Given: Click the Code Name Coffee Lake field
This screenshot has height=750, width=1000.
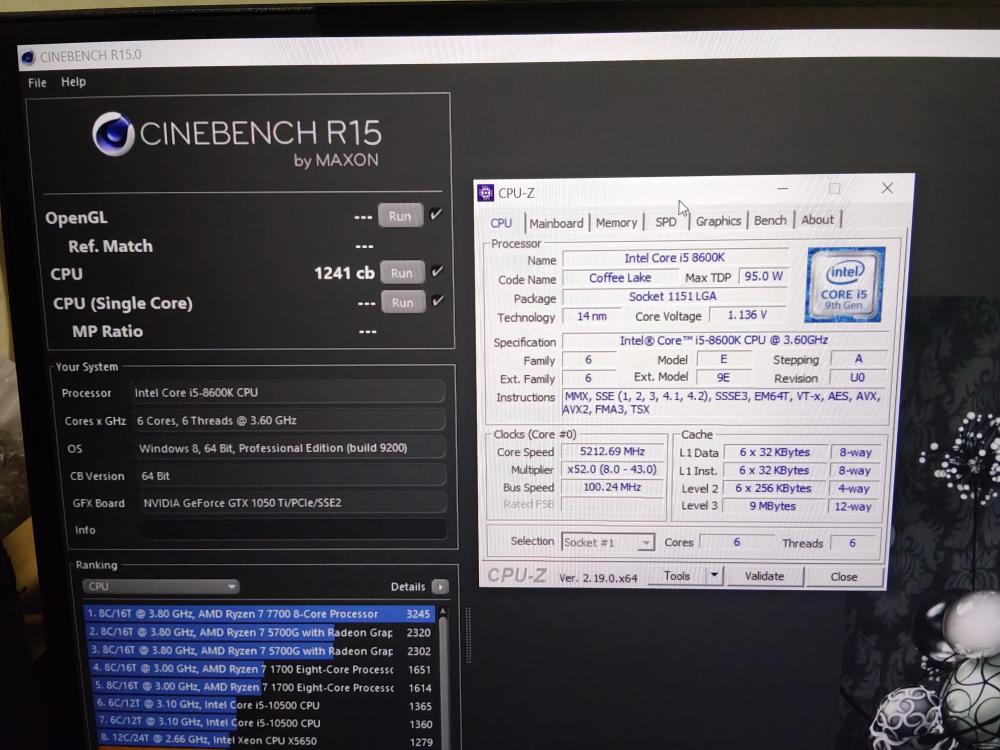Looking at the screenshot, I should [x=620, y=278].
